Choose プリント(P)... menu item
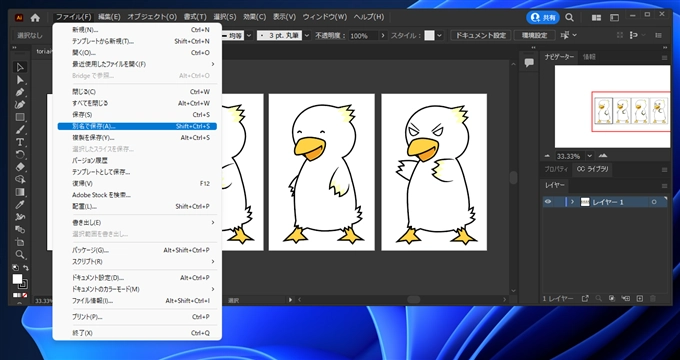This screenshot has width=680, height=360. (x=137, y=317)
